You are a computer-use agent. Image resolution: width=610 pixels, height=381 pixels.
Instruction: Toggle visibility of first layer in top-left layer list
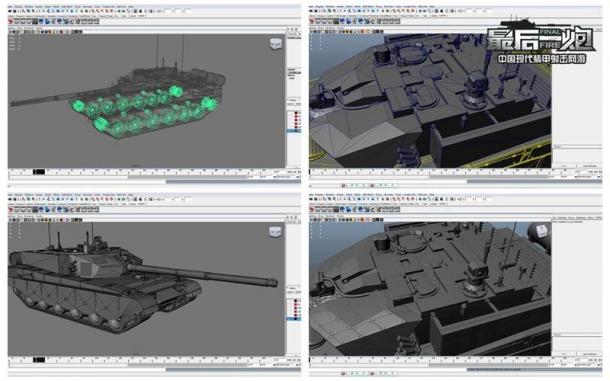(290, 113)
